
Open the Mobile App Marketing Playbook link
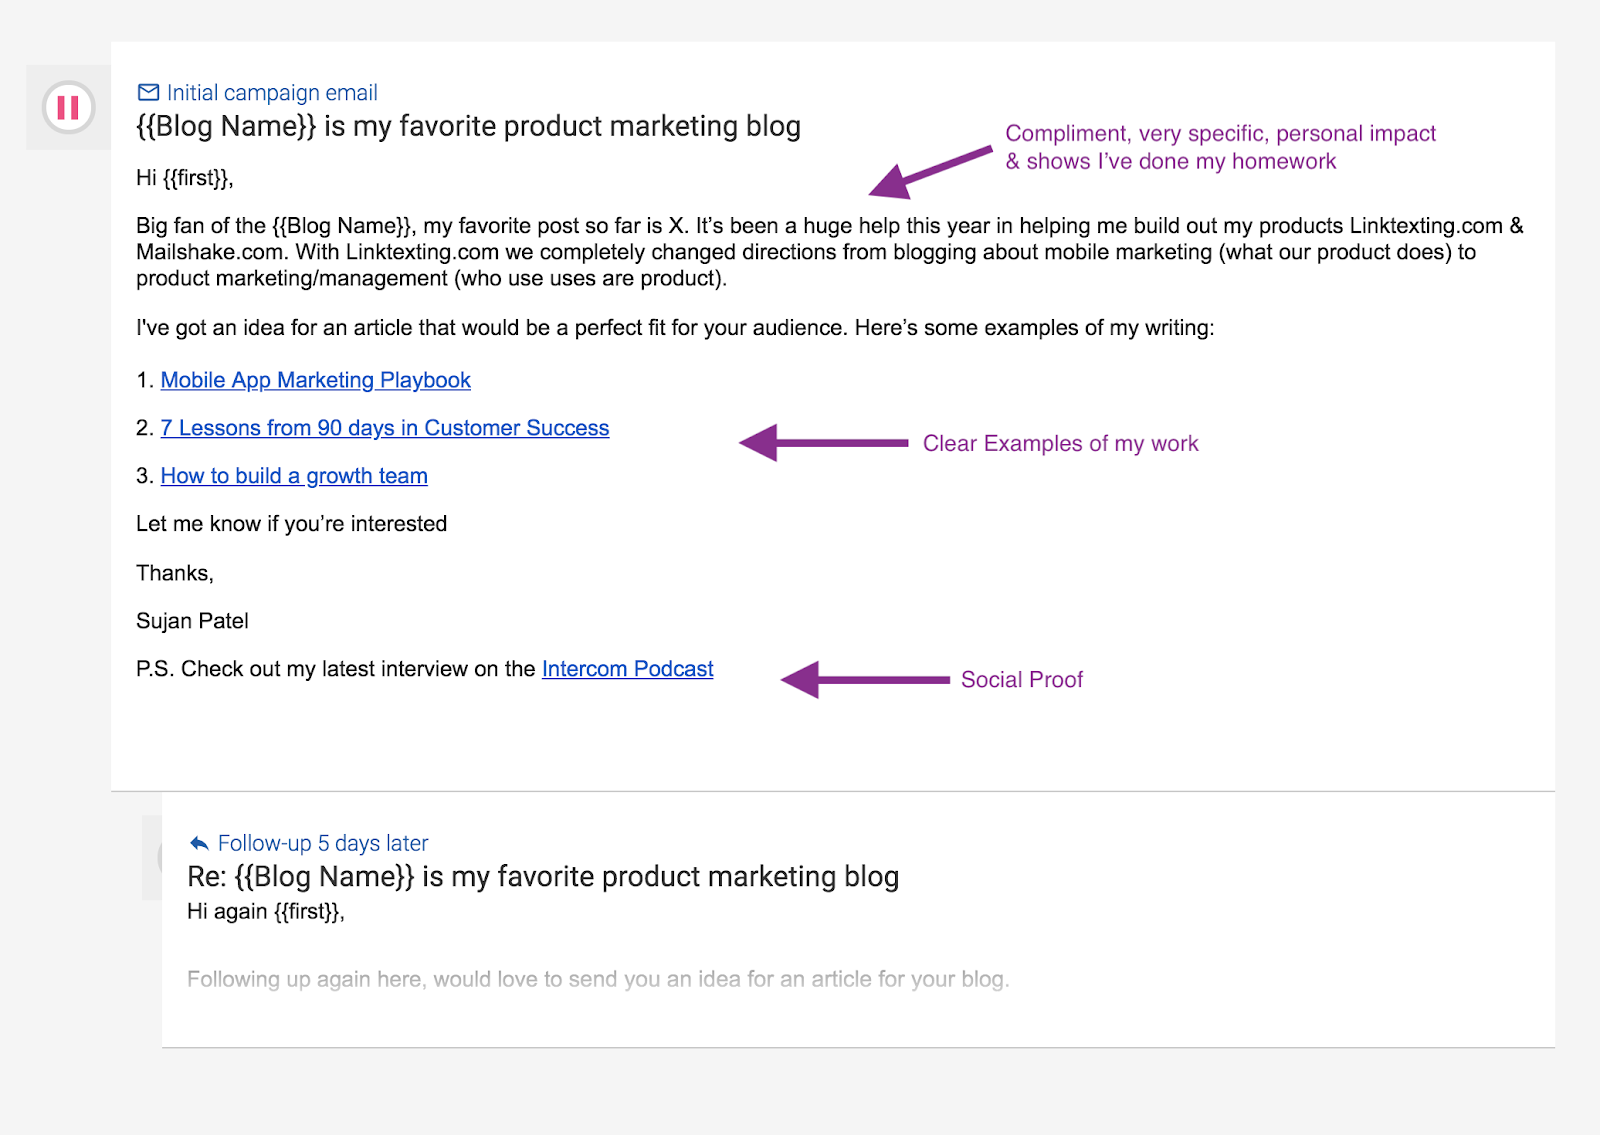coord(315,380)
